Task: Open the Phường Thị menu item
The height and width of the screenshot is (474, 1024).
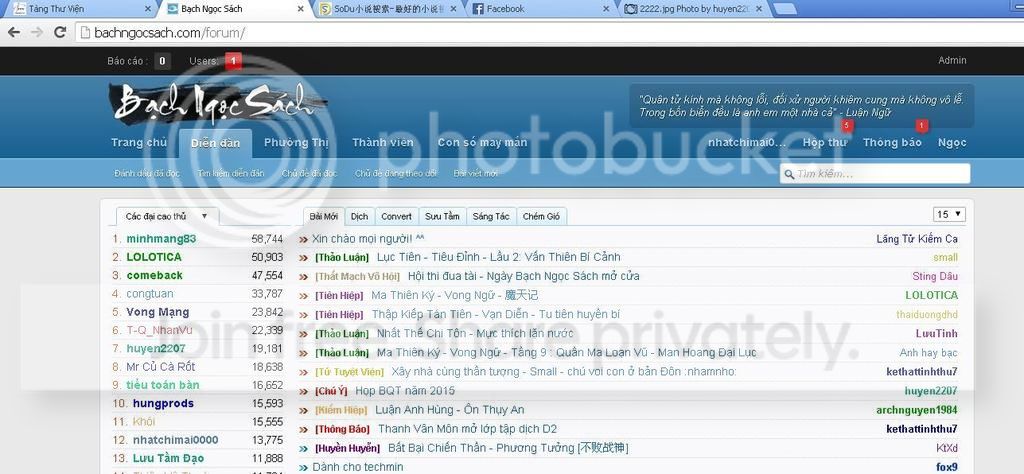Action: 296,143
